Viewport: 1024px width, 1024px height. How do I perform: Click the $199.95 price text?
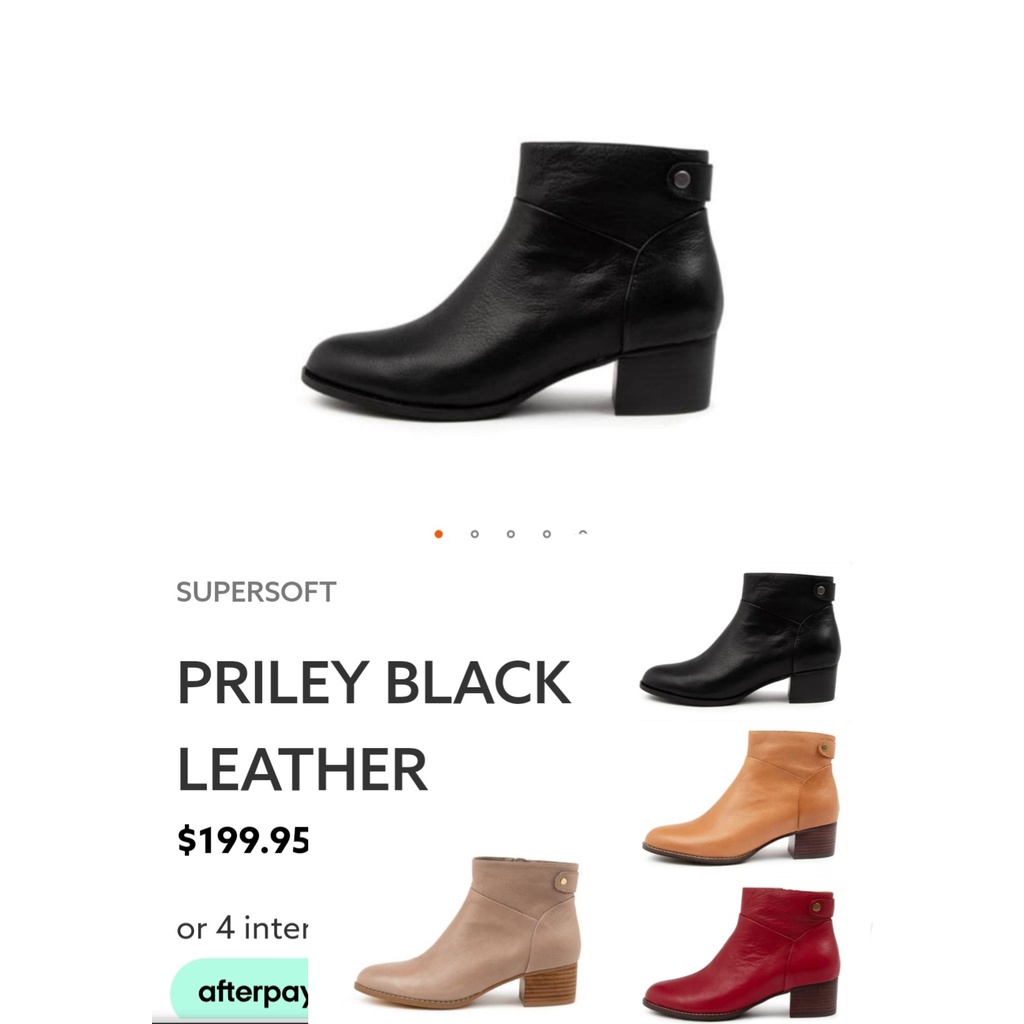242,840
